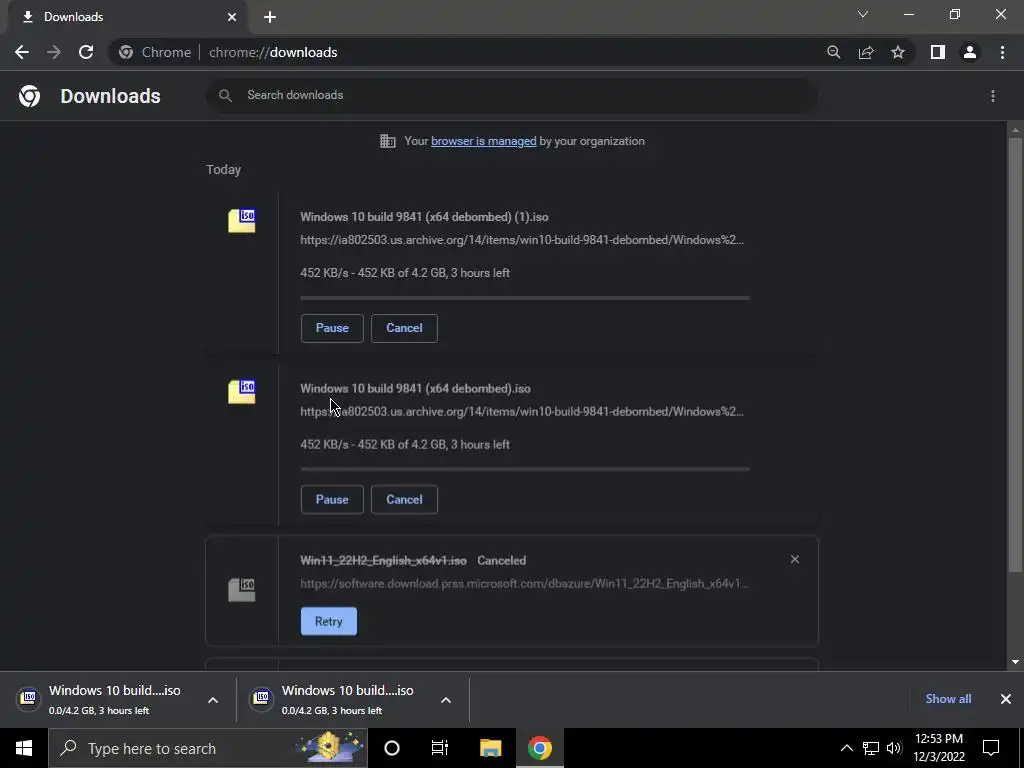Open Chrome's three-dot menu in toolbar
The height and width of the screenshot is (768, 1024).
[x=1002, y=52]
